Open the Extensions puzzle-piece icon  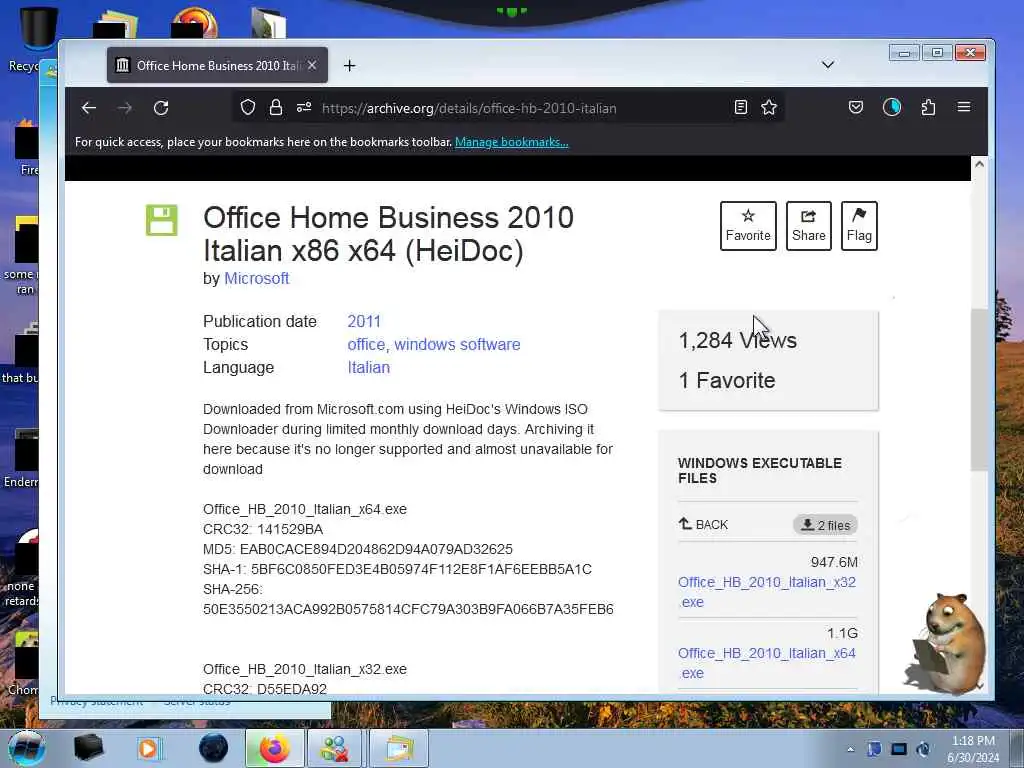click(x=928, y=107)
